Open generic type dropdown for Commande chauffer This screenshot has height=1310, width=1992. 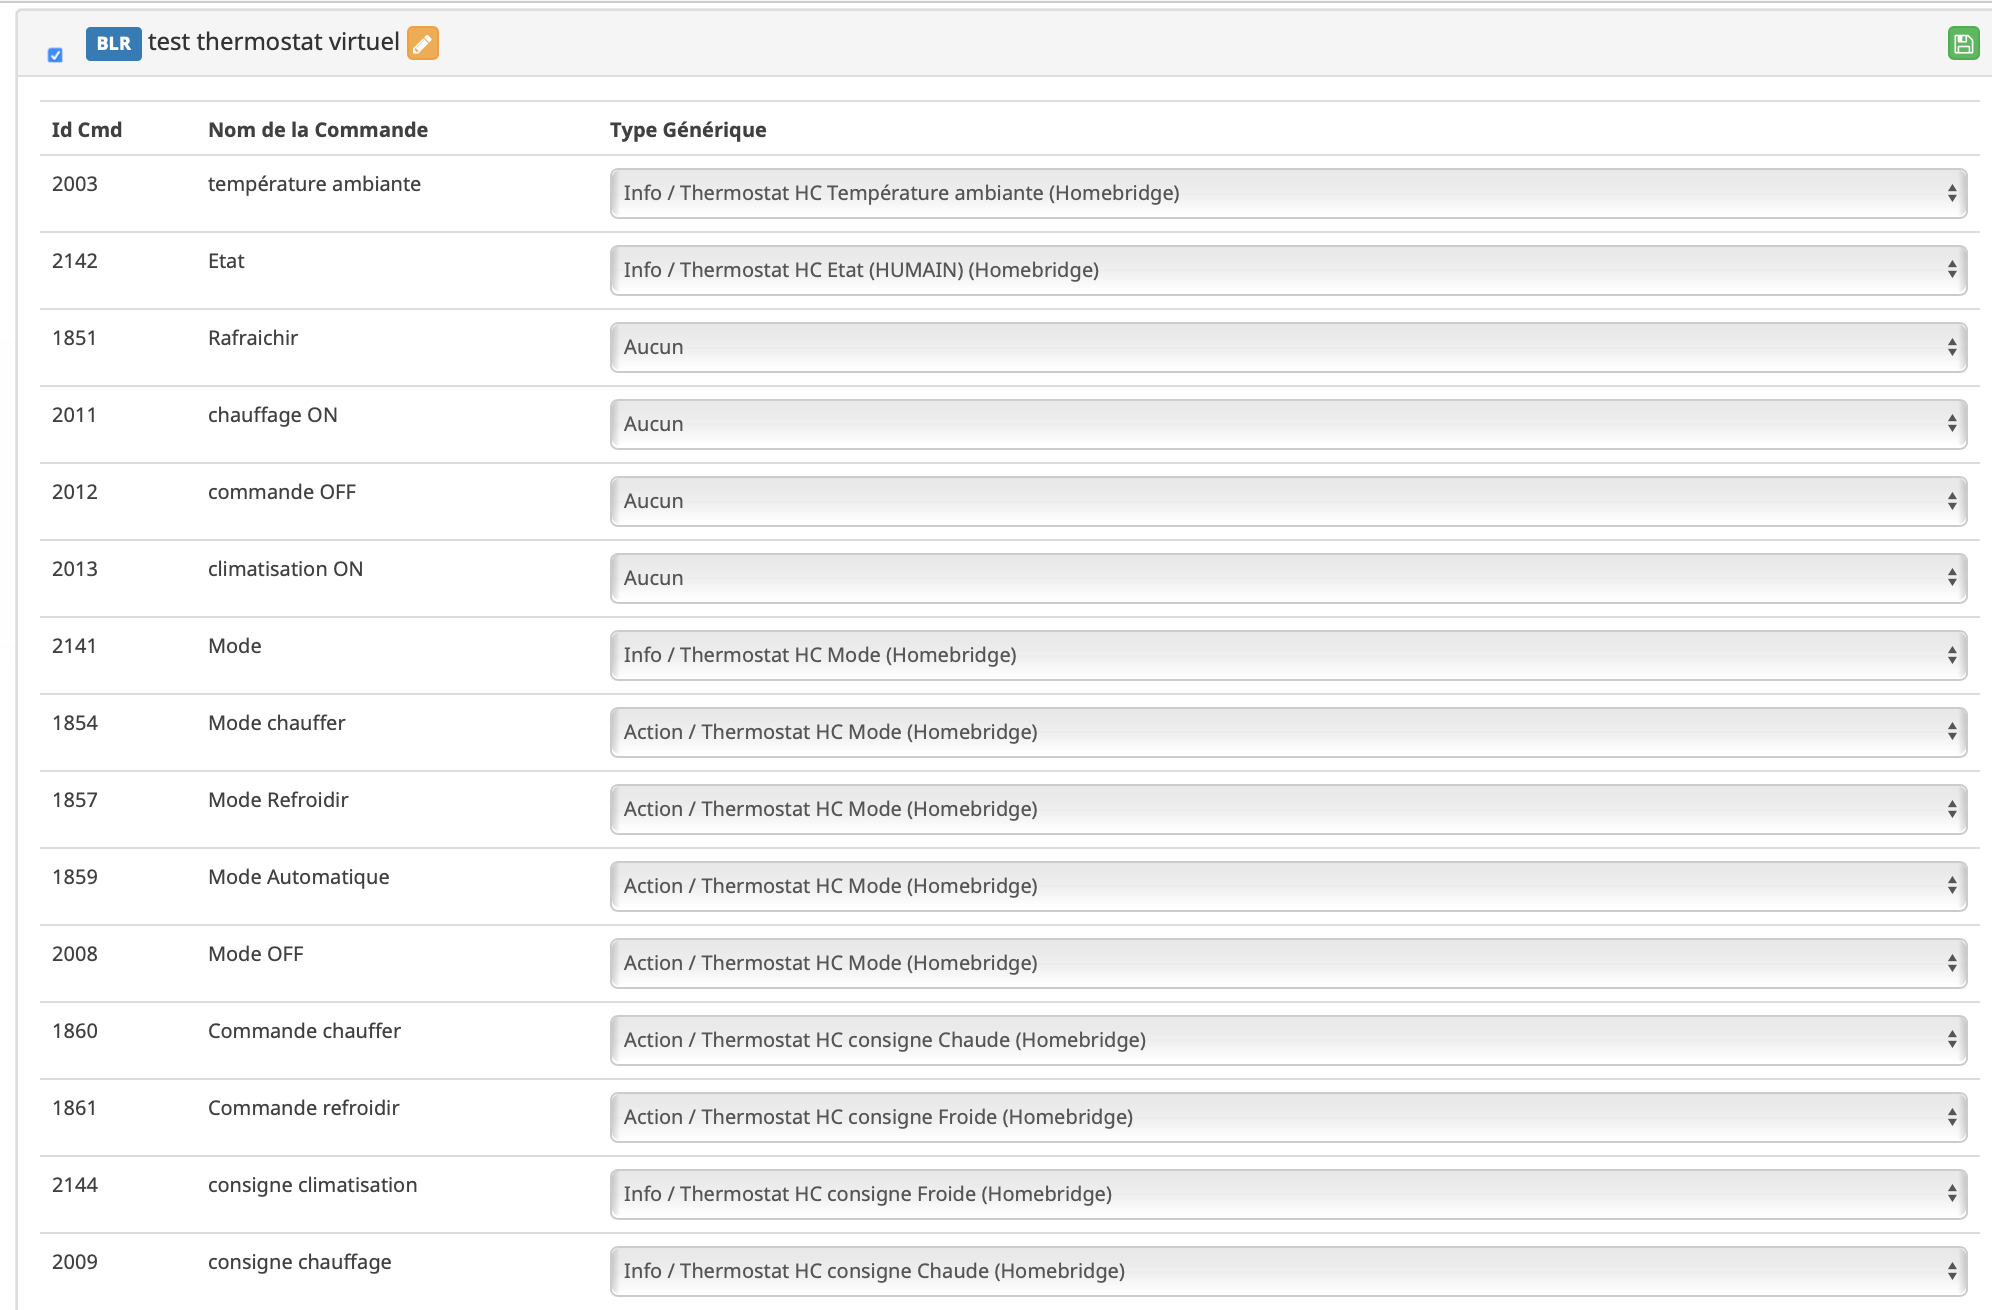pyautogui.click(x=1288, y=1040)
